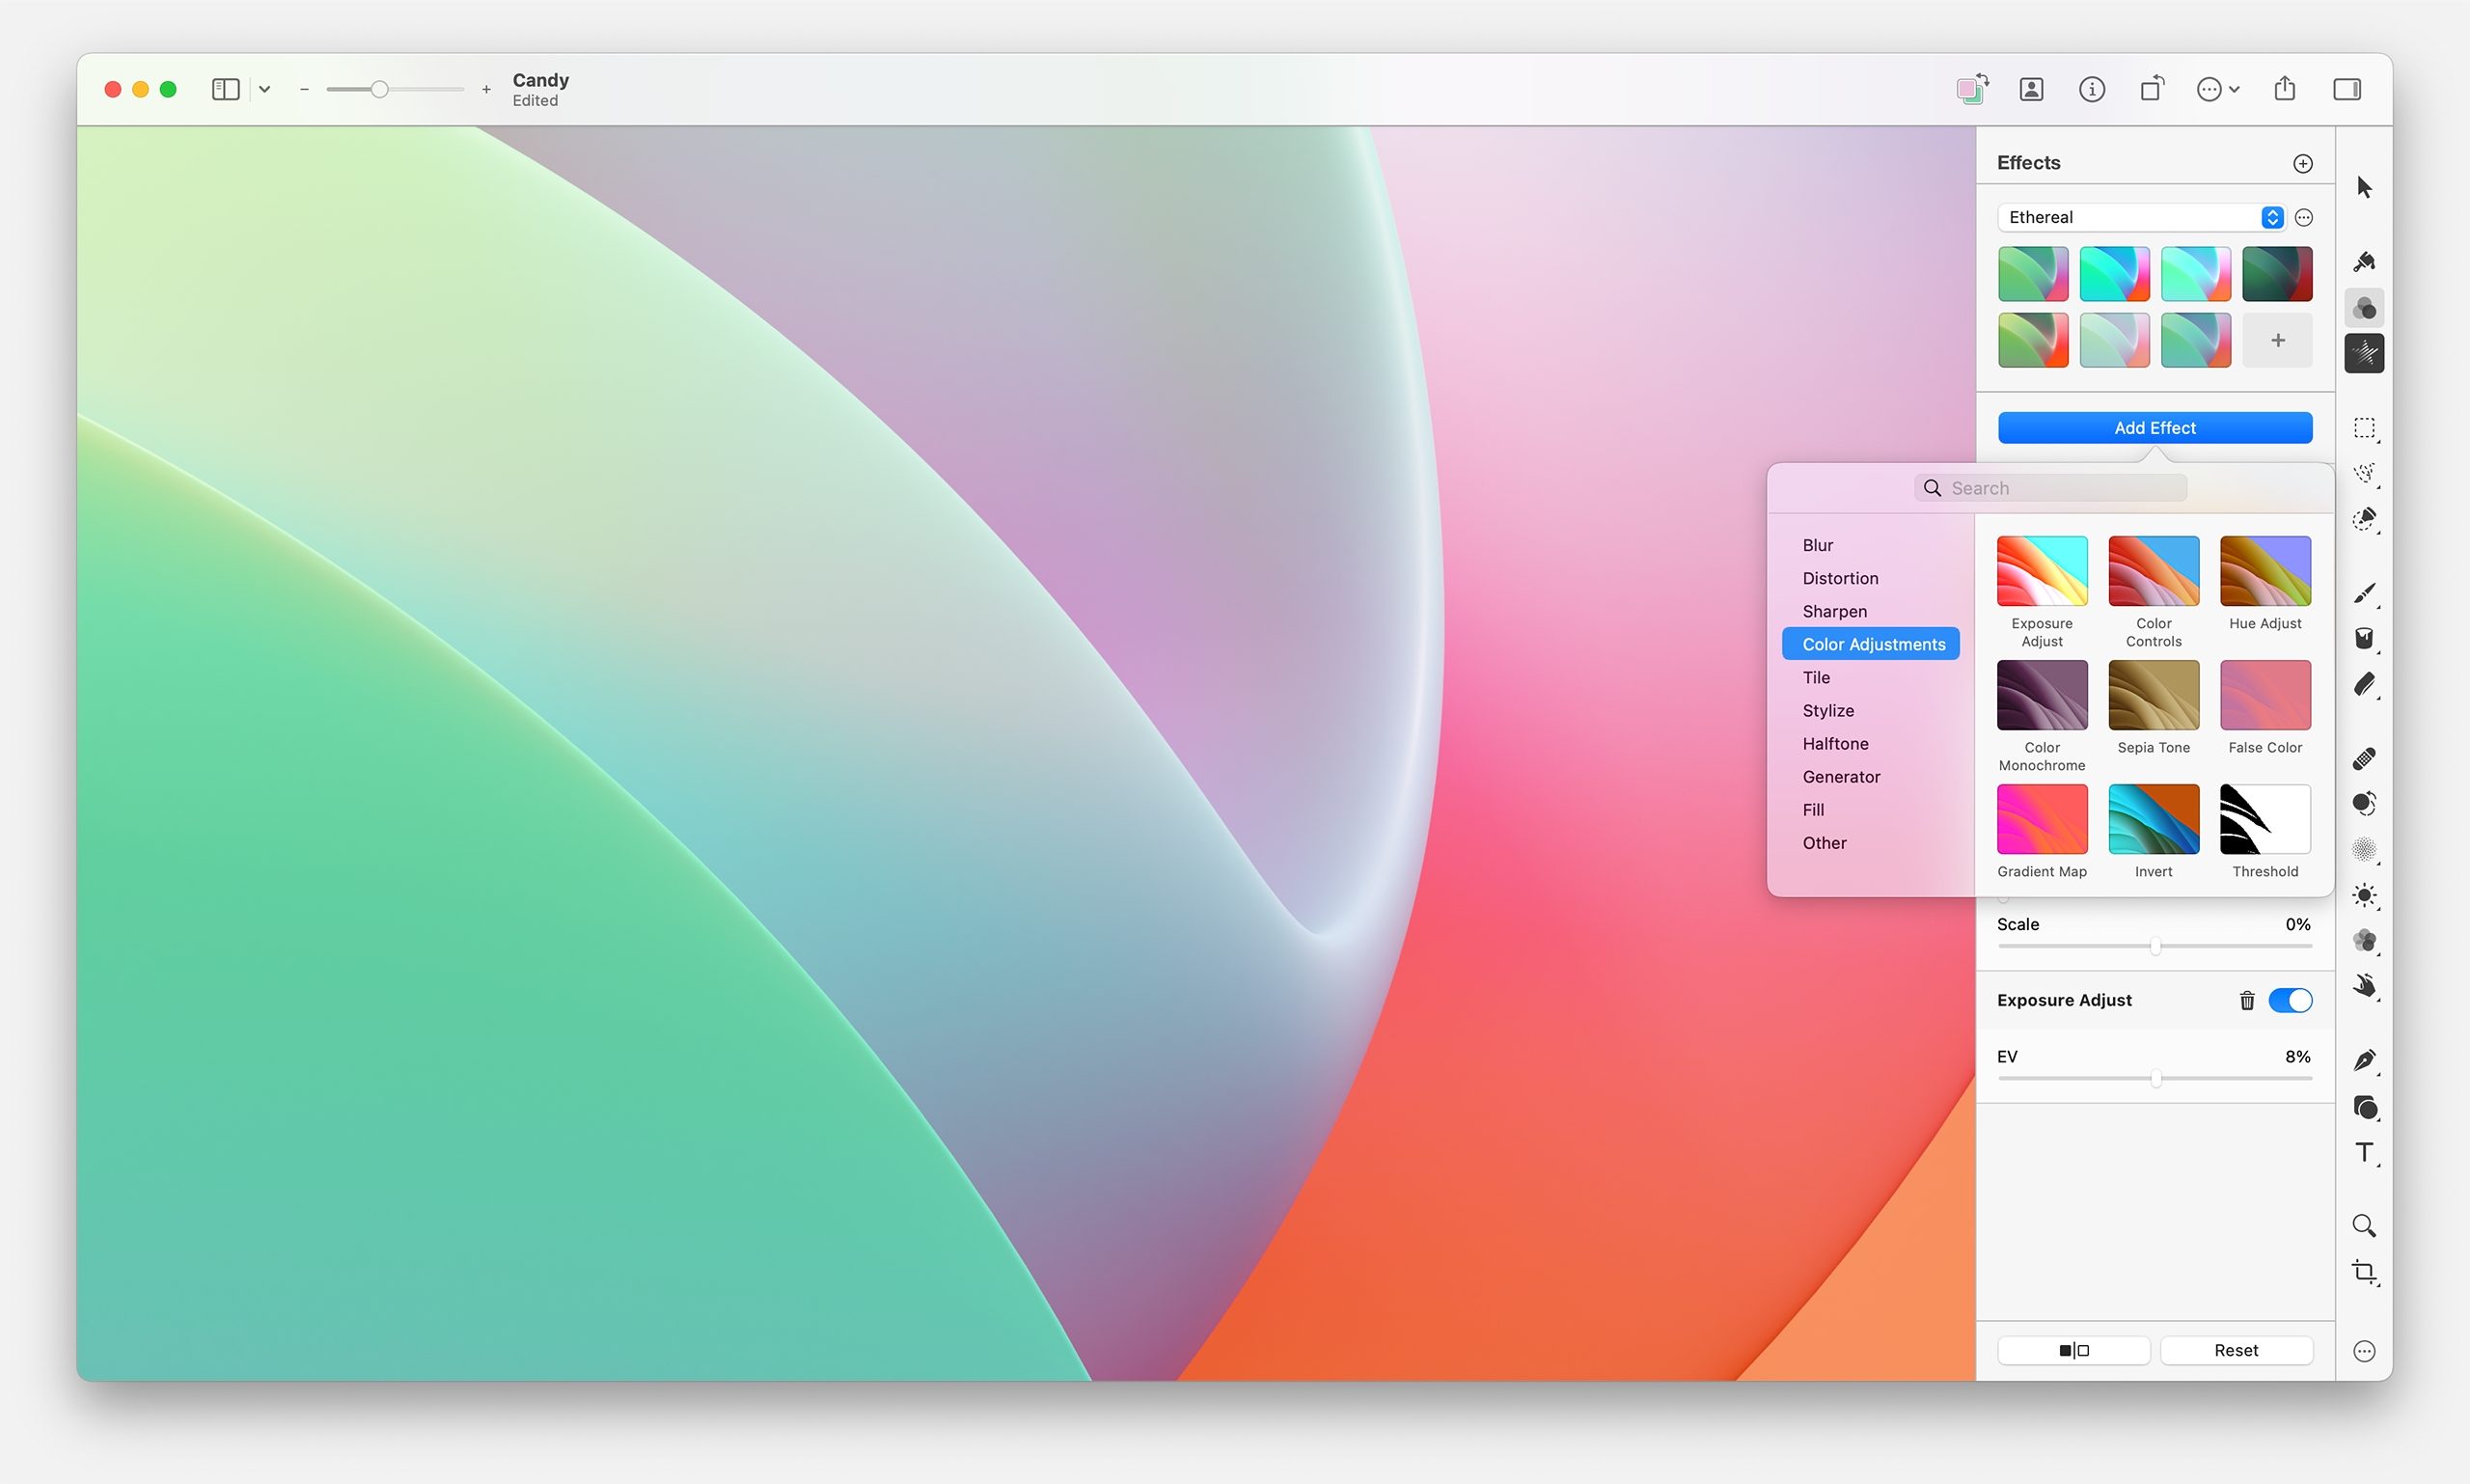Disable the Exposure Adjust effect toggle
This screenshot has width=2470, height=1484.
(2289, 1000)
